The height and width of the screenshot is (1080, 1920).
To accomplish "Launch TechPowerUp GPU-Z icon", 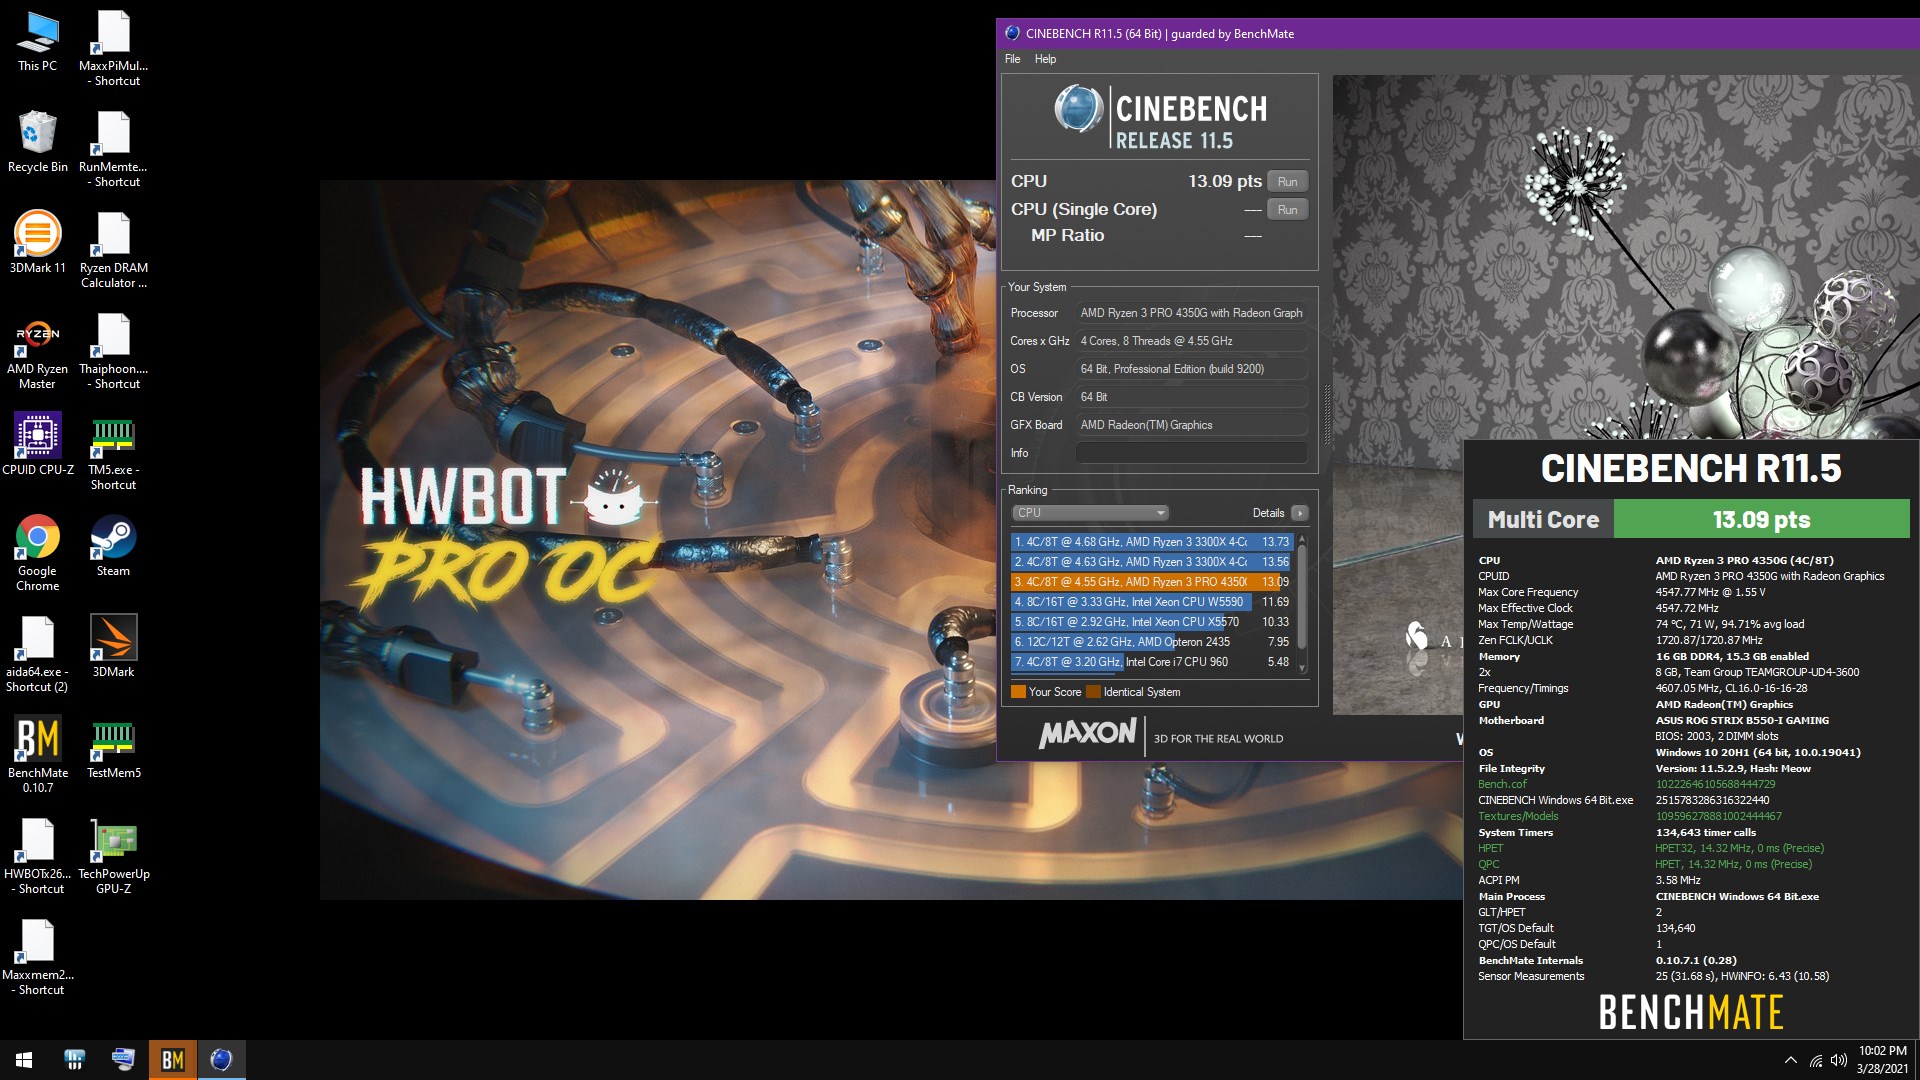I will [x=113, y=856].
